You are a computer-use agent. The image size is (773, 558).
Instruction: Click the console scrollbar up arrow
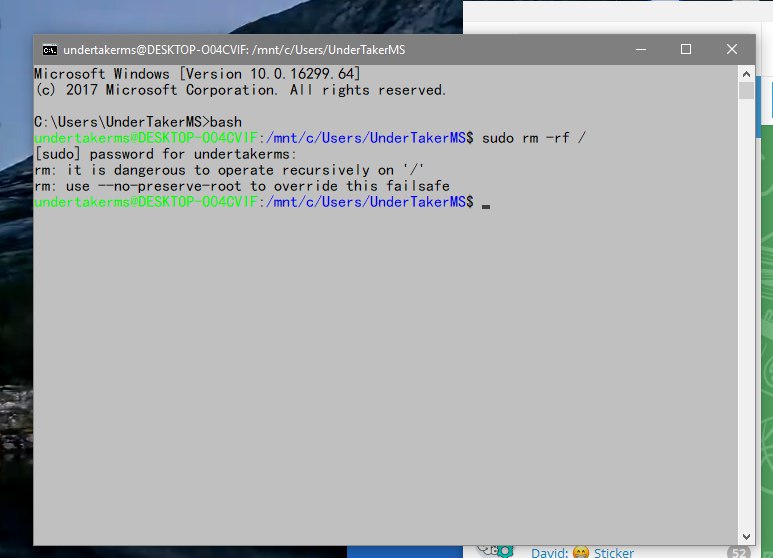tap(746, 74)
